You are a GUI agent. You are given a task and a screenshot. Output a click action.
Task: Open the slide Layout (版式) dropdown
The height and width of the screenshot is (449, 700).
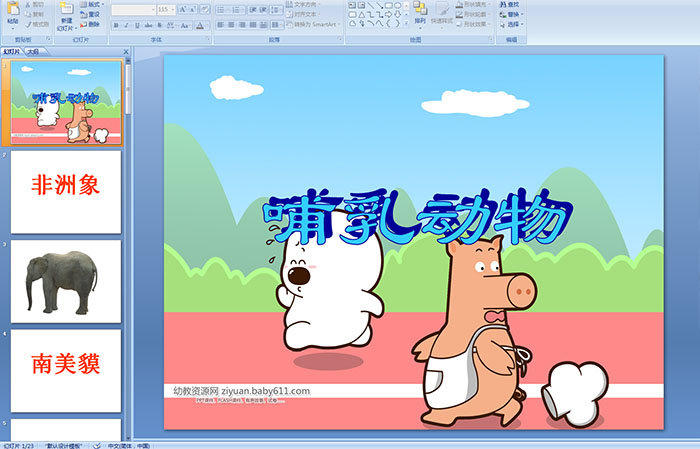pyautogui.click(x=93, y=4)
